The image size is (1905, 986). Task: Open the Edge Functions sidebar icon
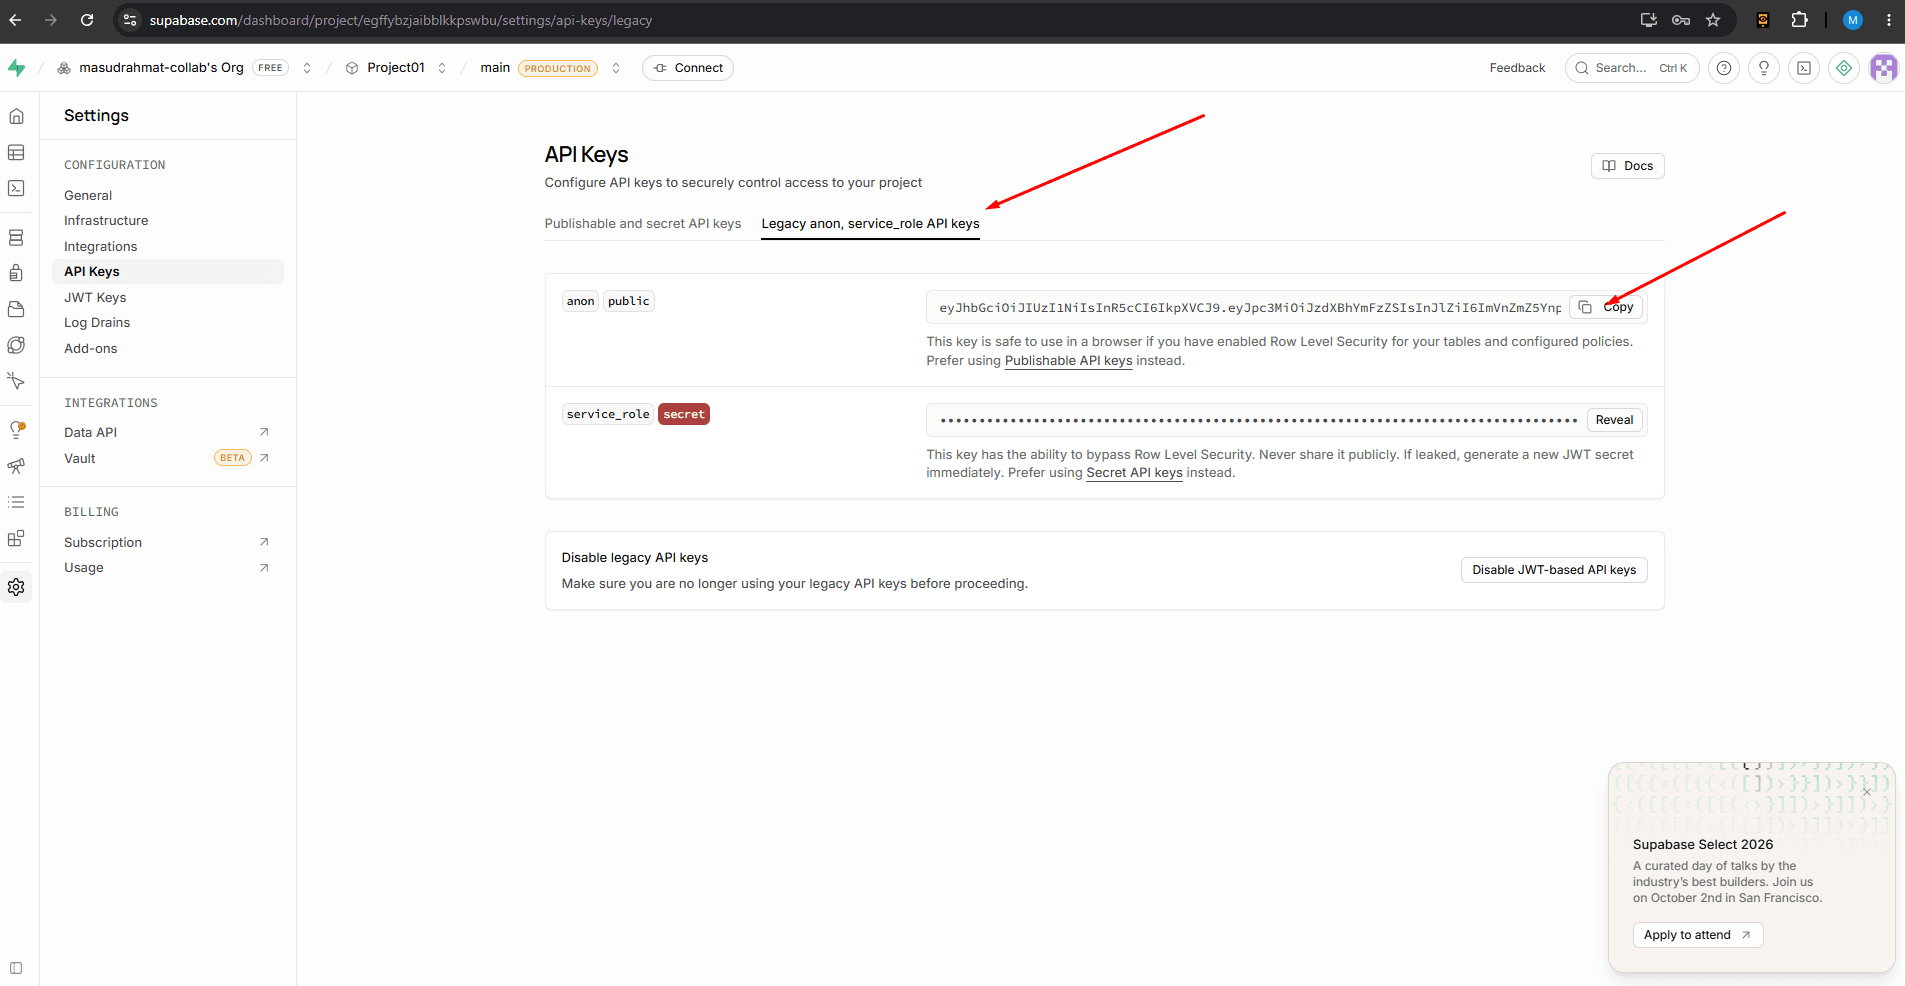16,345
